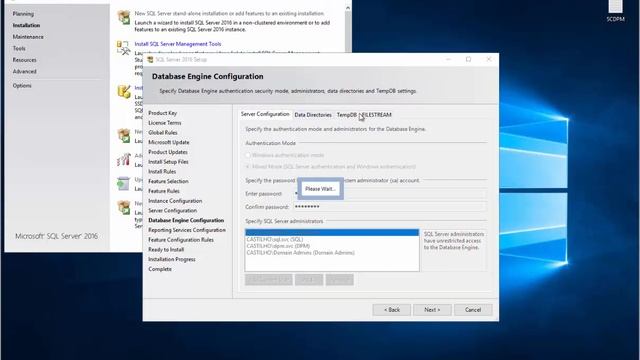Click the Install Setup Files step
The width and height of the screenshot is (640, 360).
click(168, 162)
